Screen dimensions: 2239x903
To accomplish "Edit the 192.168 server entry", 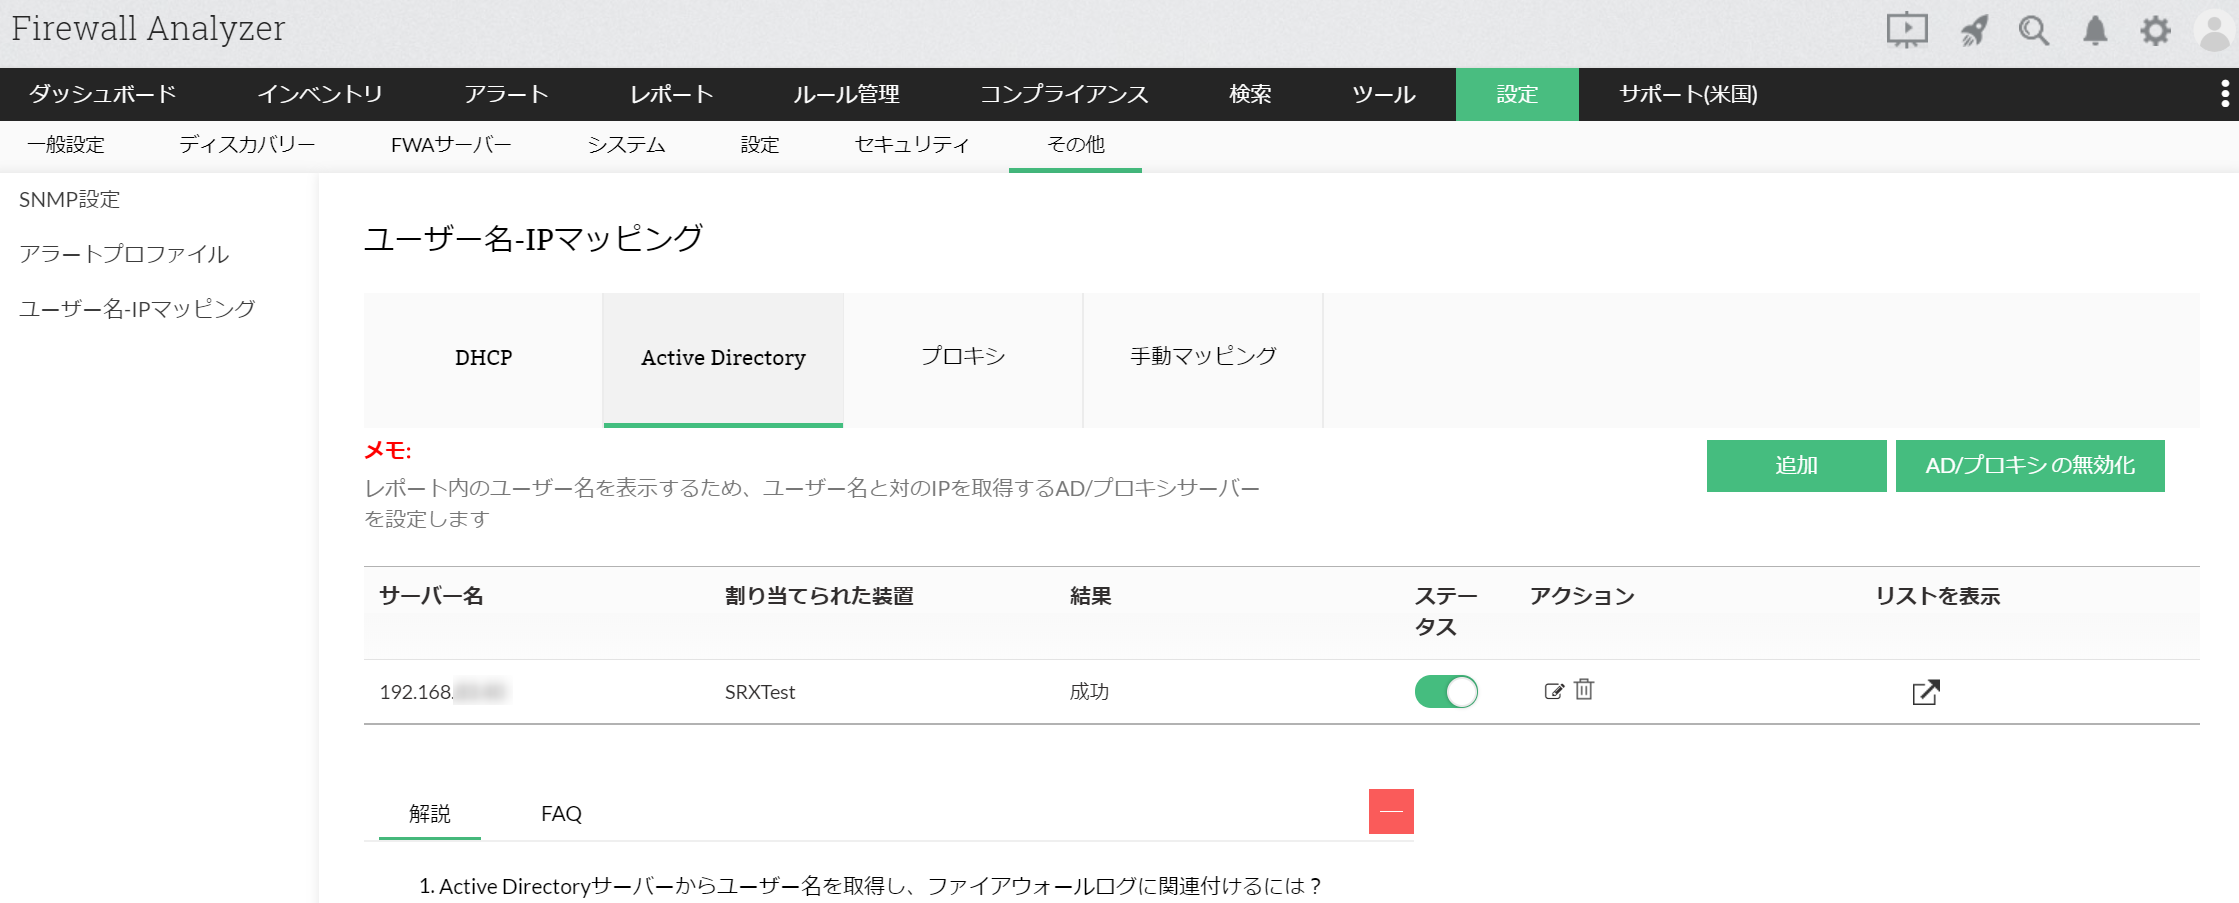I will click(1553, 691).
